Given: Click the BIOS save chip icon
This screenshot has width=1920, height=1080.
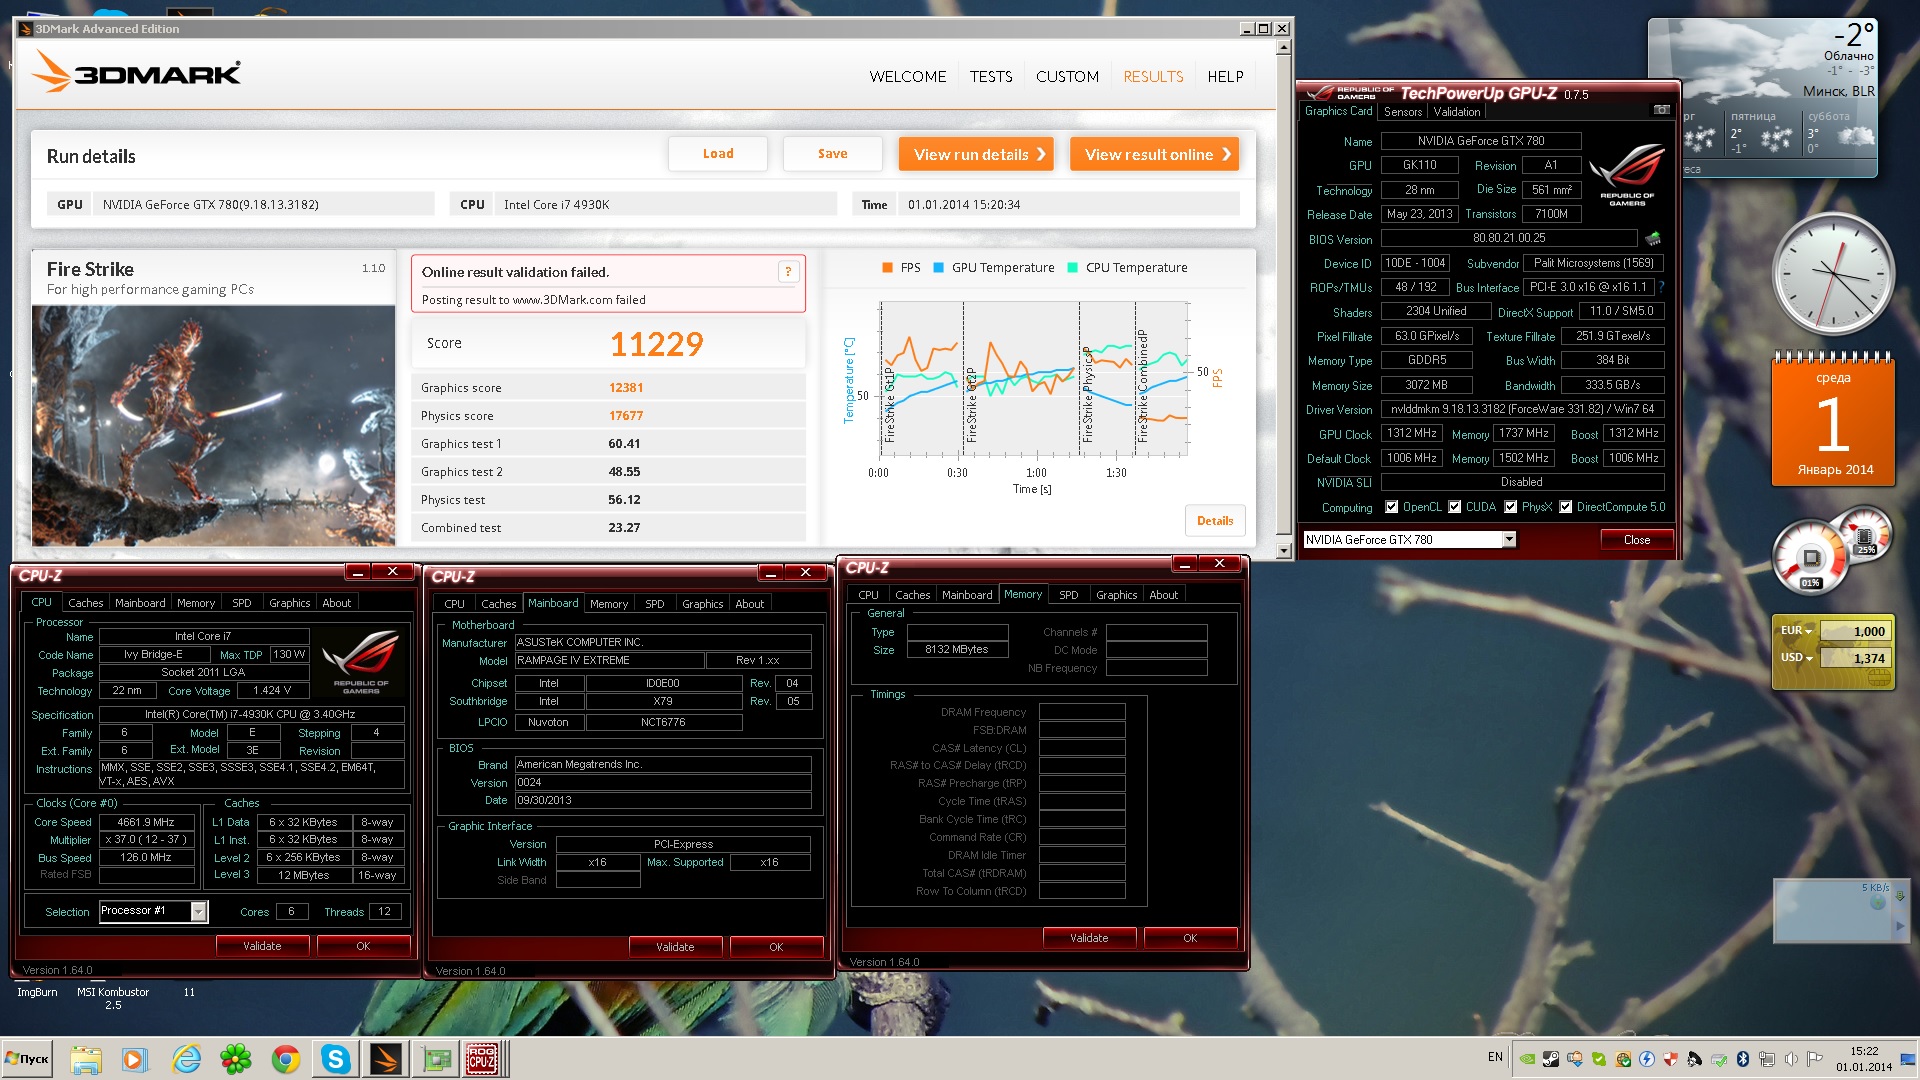Looking at the screenshot, I should tap(1652, 239).
